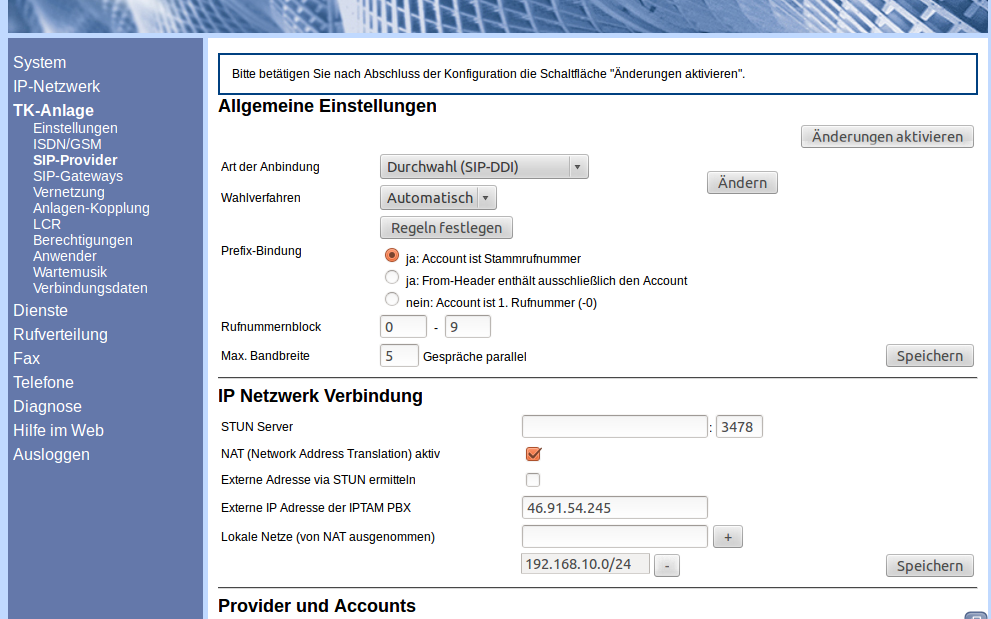The image size is (991, 619).
Task: Navigate to Rufverteilung in sidebar
Action: tap(60, 334)
